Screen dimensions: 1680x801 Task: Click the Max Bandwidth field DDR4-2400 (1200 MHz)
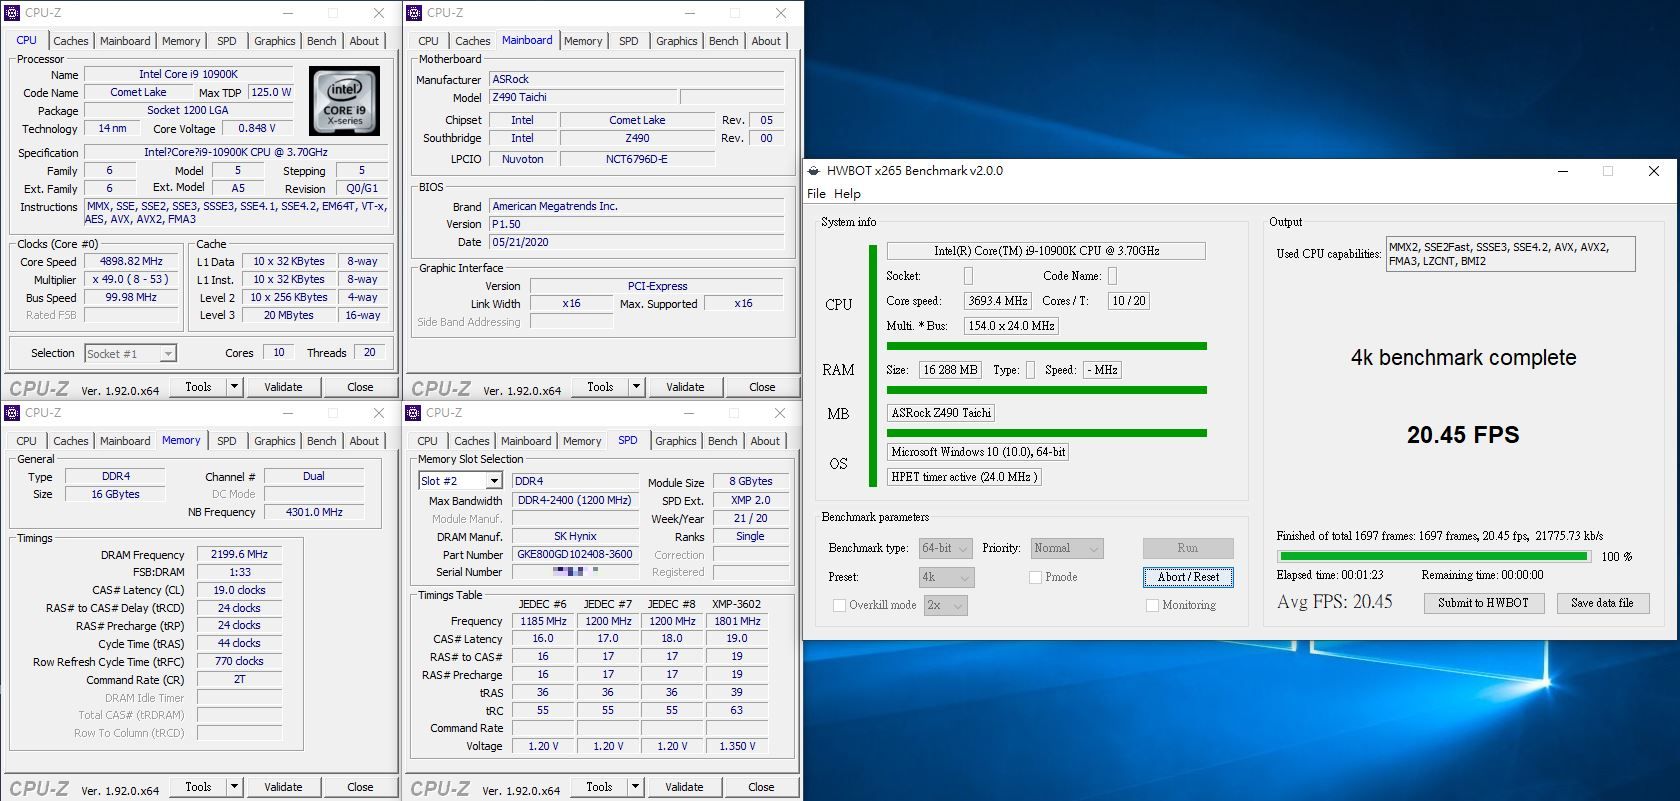575,501
